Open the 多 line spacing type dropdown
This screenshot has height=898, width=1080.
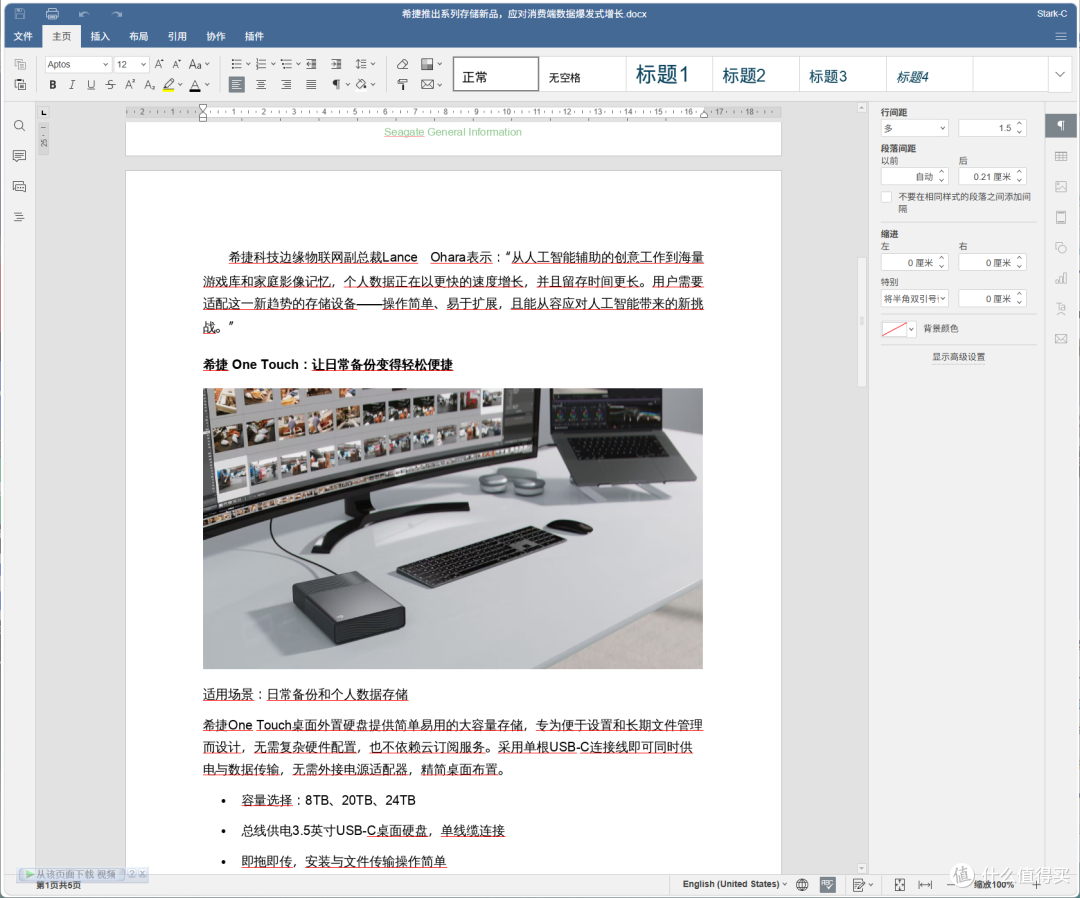coord(914,128)
